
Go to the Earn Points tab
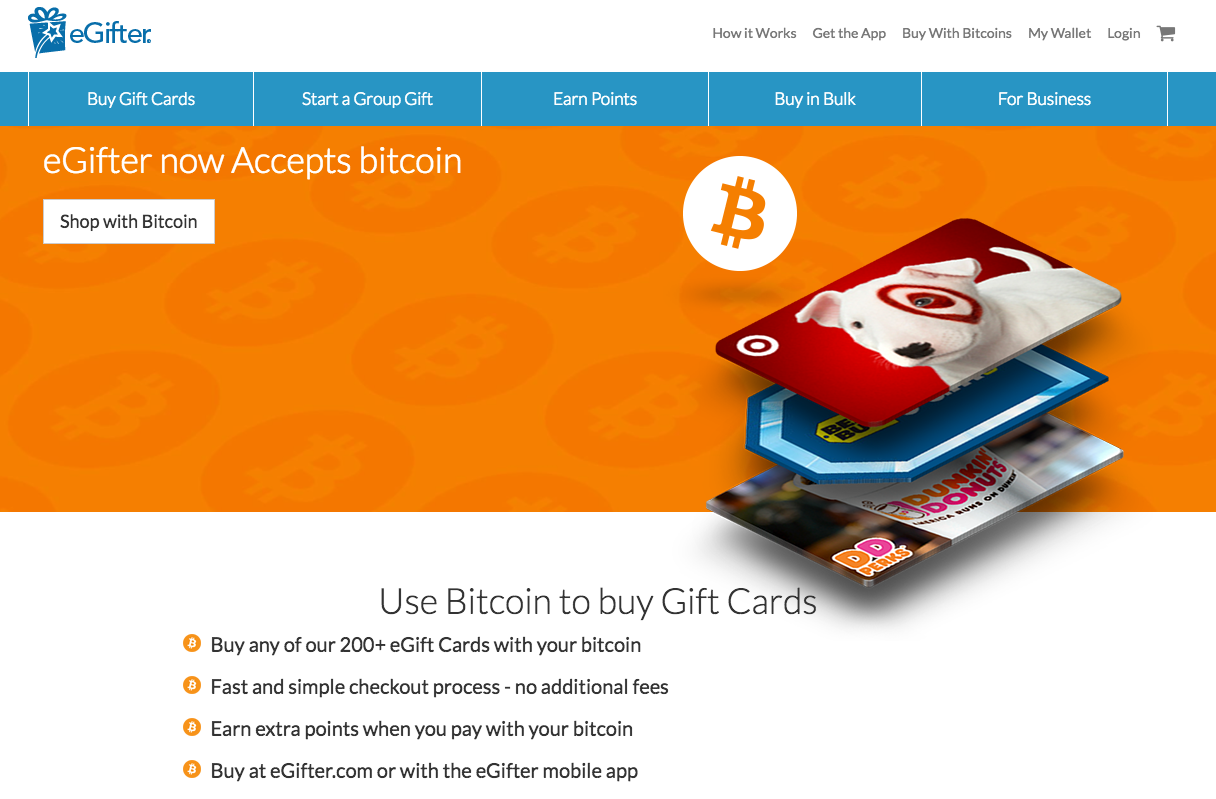pos(595,99)
